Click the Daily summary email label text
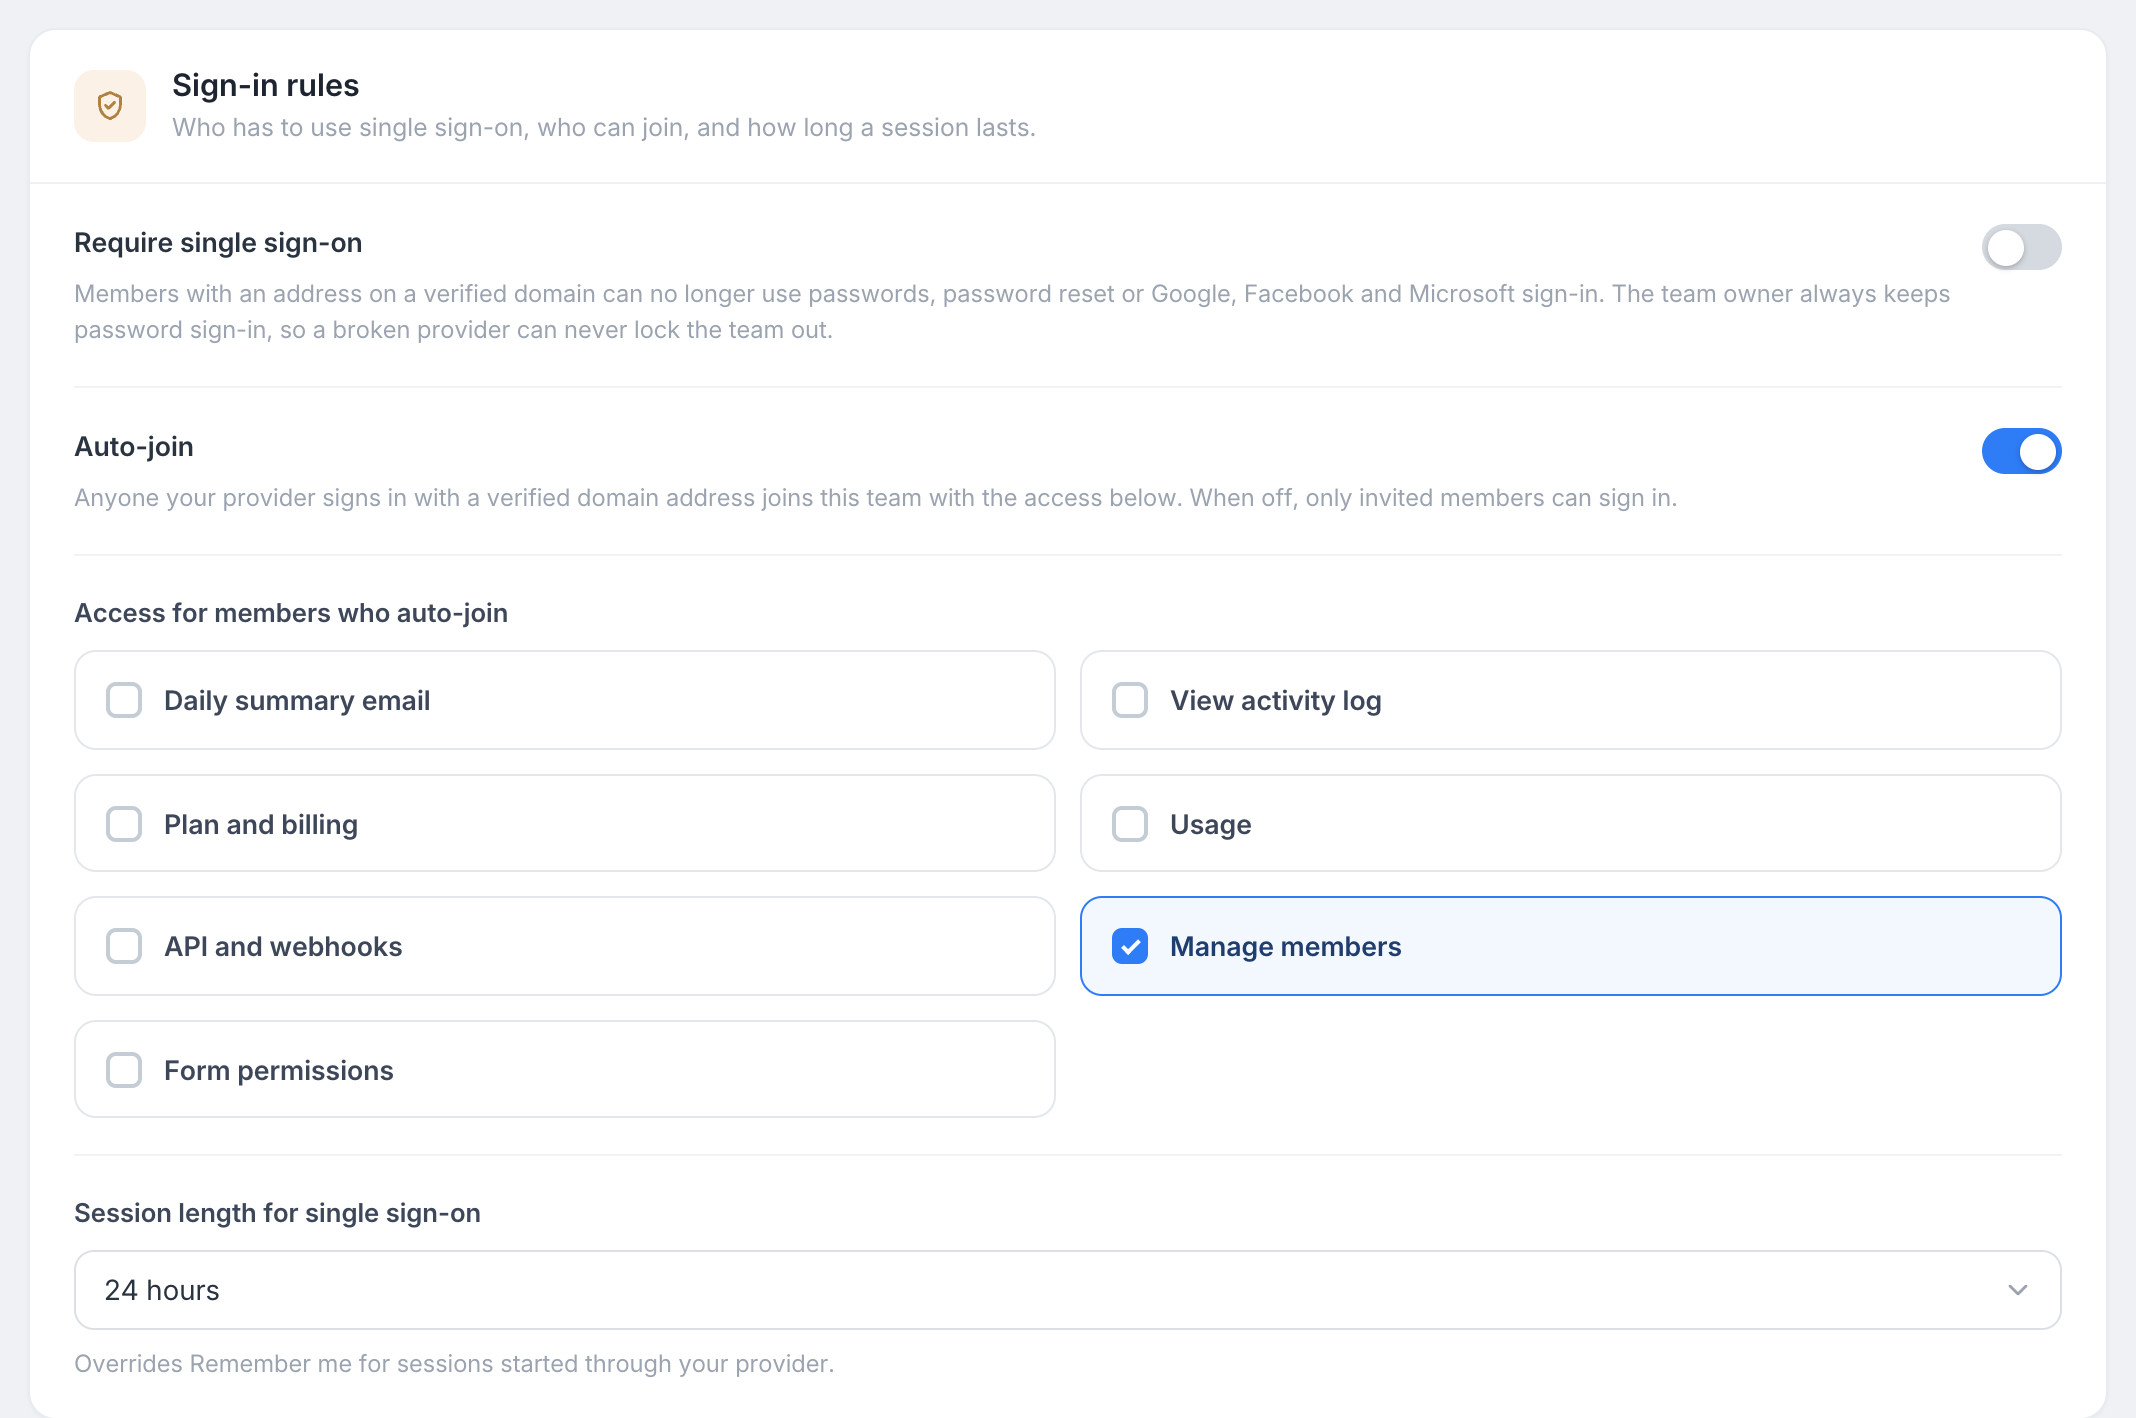2136x1418 pixels. pos(297,701)
